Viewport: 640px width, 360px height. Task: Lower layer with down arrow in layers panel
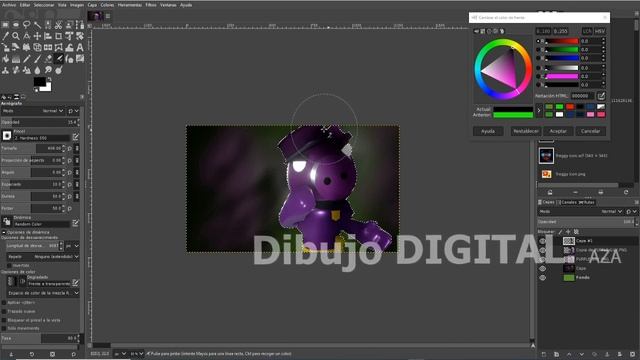pos(582,354)
